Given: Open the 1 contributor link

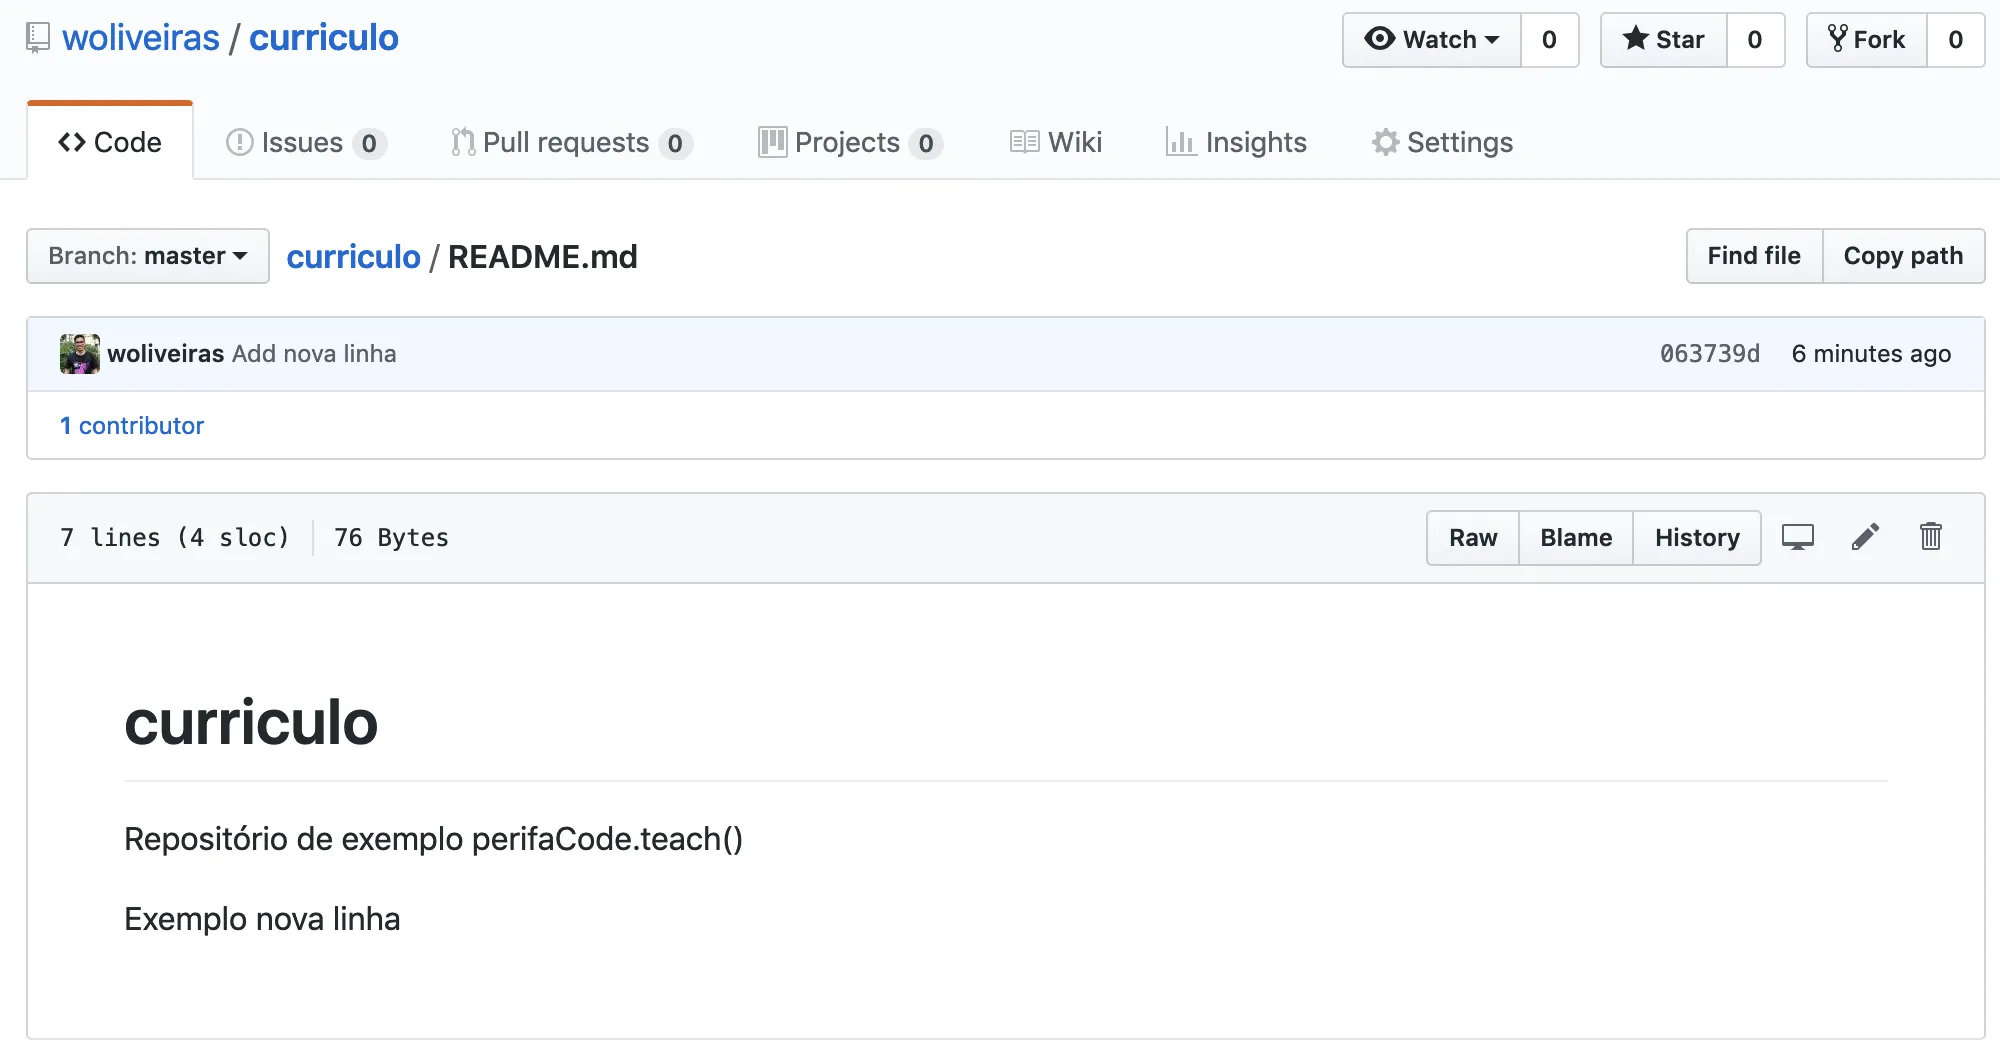Looking at the screenshot, I should point(132,425).
